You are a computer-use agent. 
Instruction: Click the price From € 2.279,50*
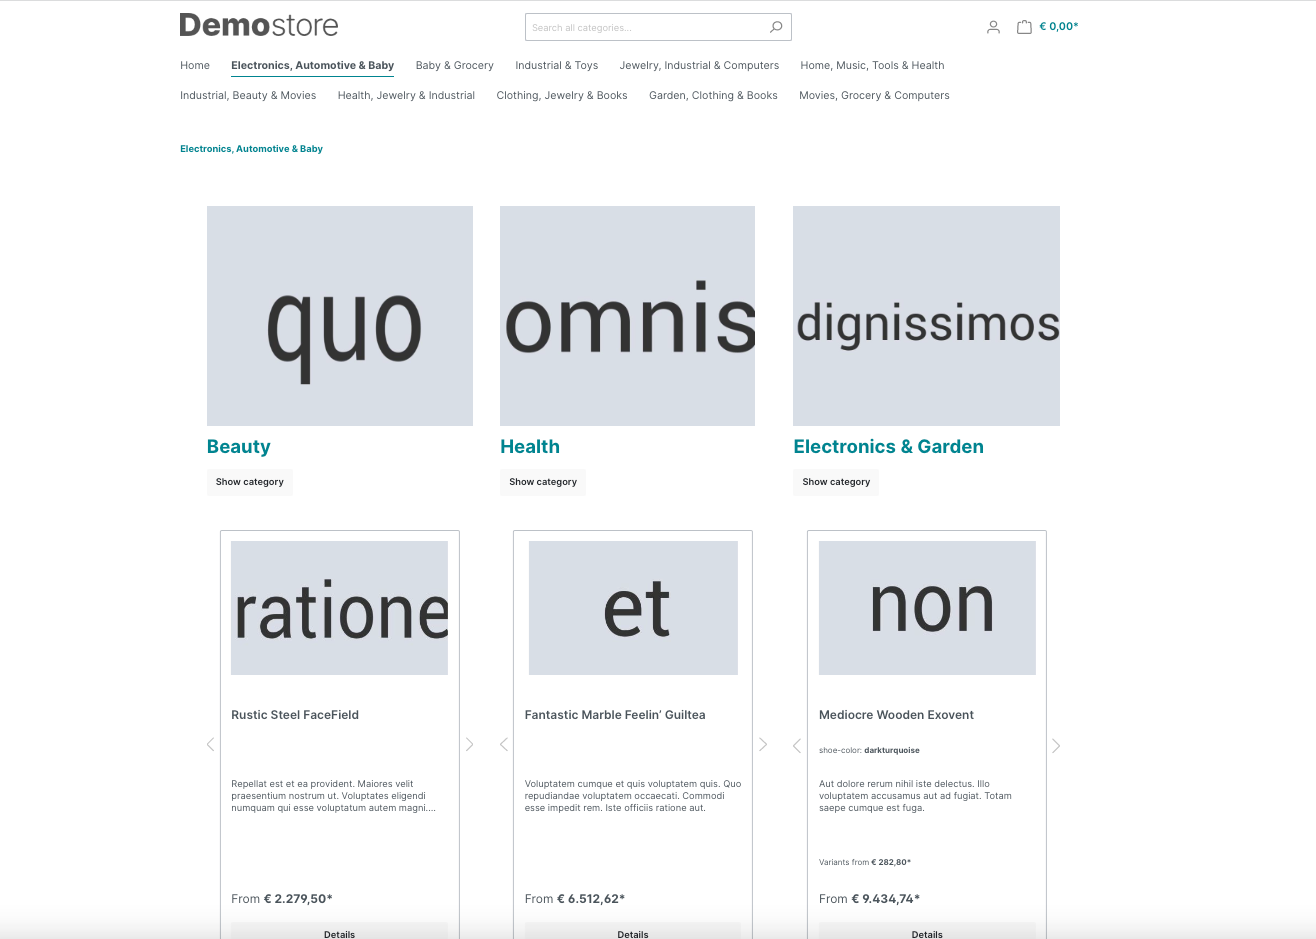(x=282, y=899)
